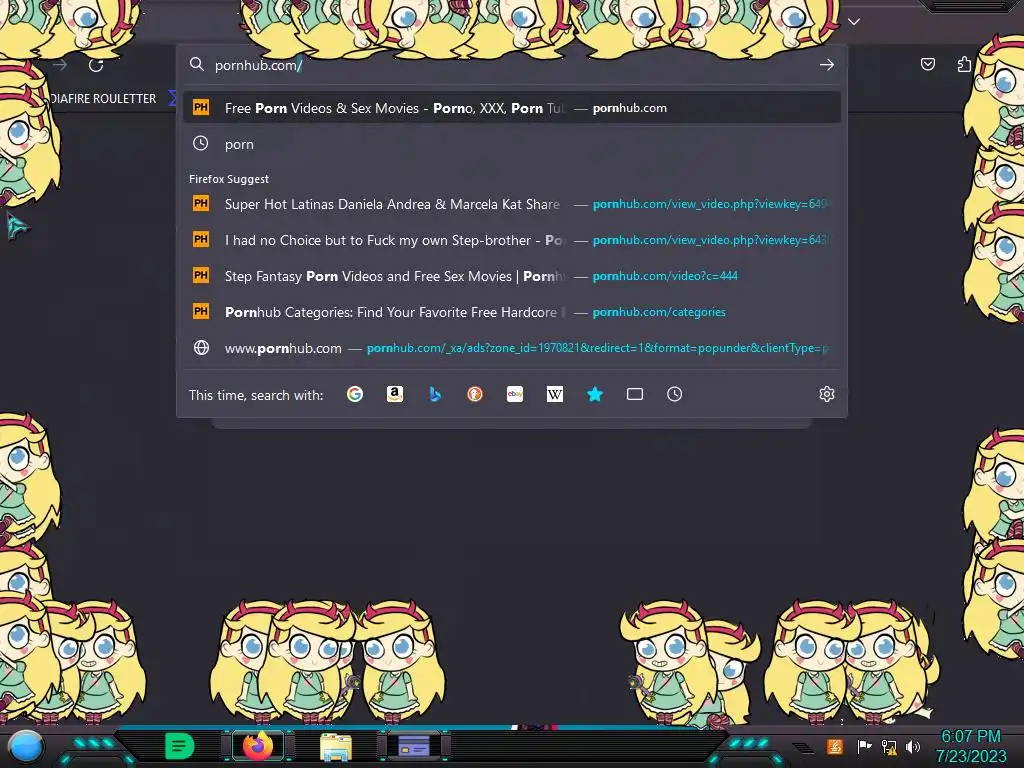This screenshot has width=1024, height=768.
Task: Search bookmarks using the star icon
Action: (595, 394)
